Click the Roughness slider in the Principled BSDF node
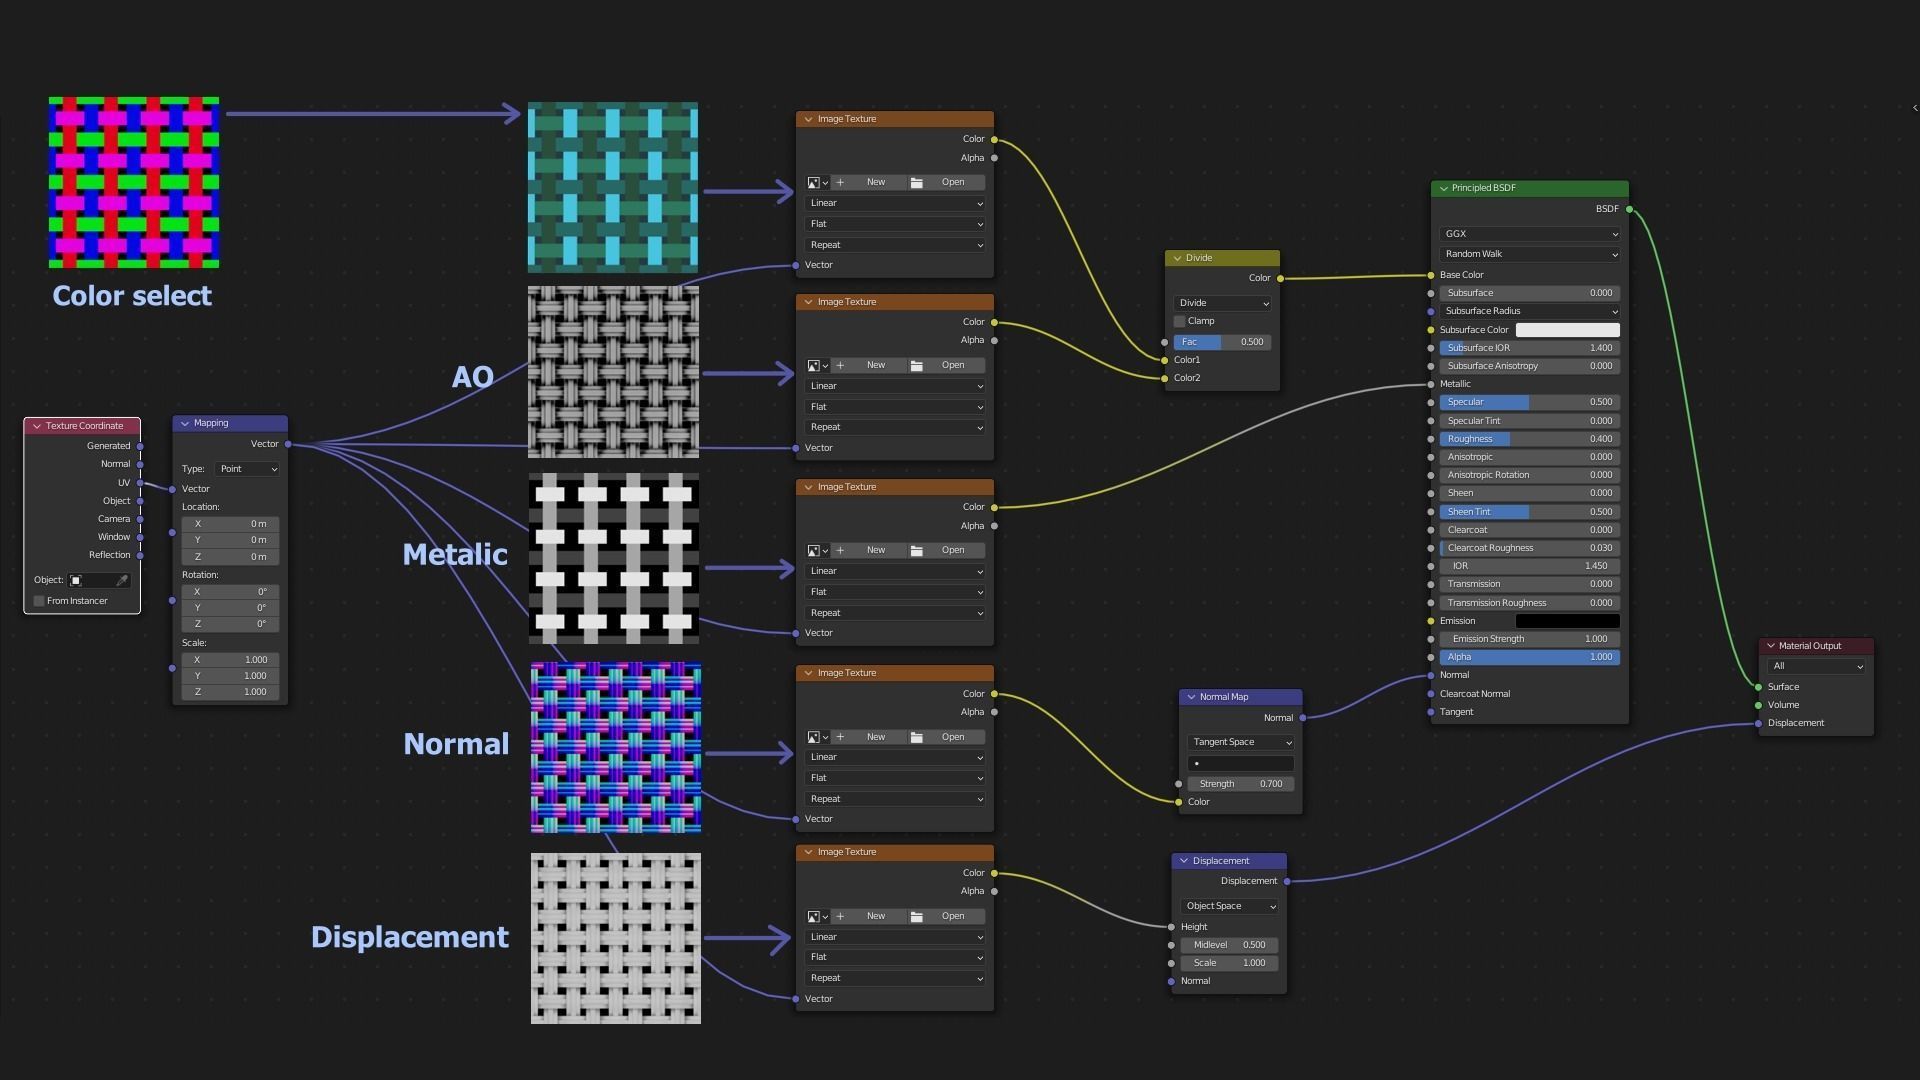 1529,439
